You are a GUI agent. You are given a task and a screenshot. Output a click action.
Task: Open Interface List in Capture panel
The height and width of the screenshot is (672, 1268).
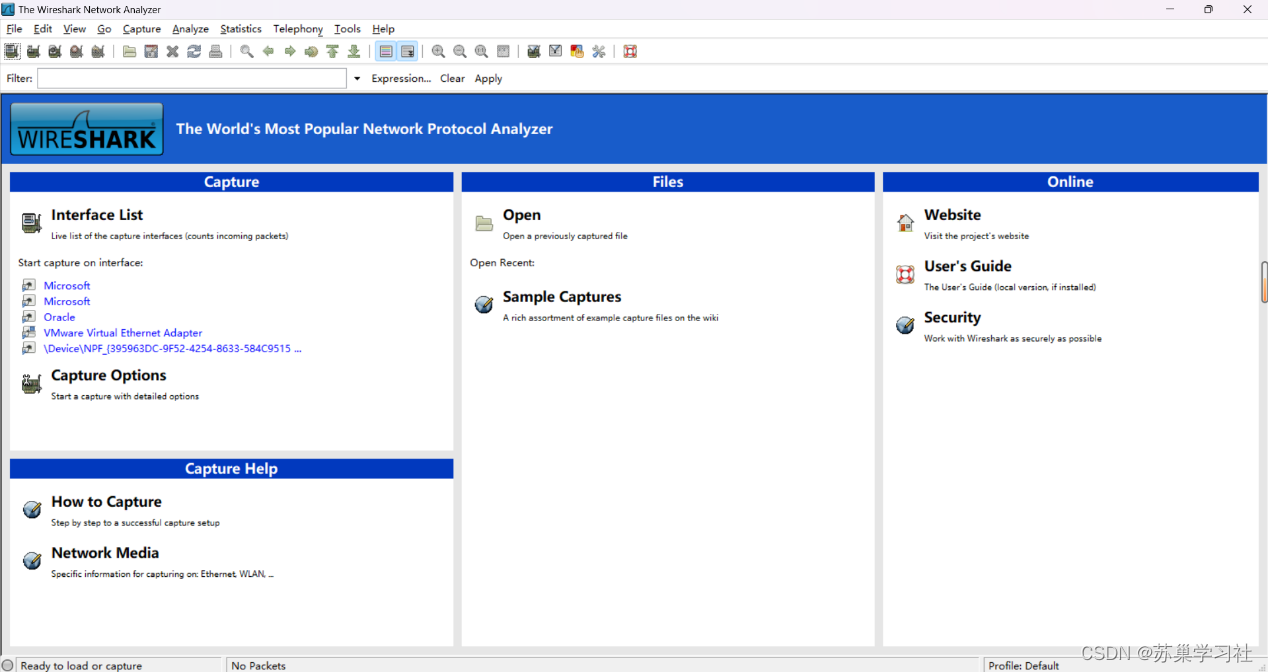[97, 215]
